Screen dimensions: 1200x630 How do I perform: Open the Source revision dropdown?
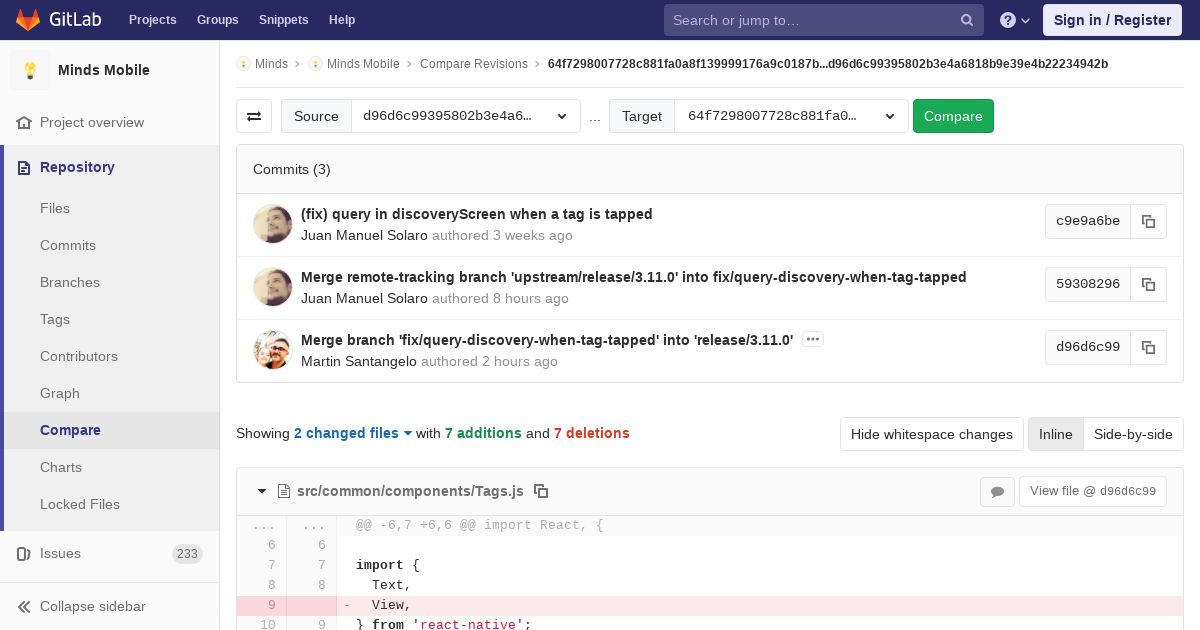(466, 116)
